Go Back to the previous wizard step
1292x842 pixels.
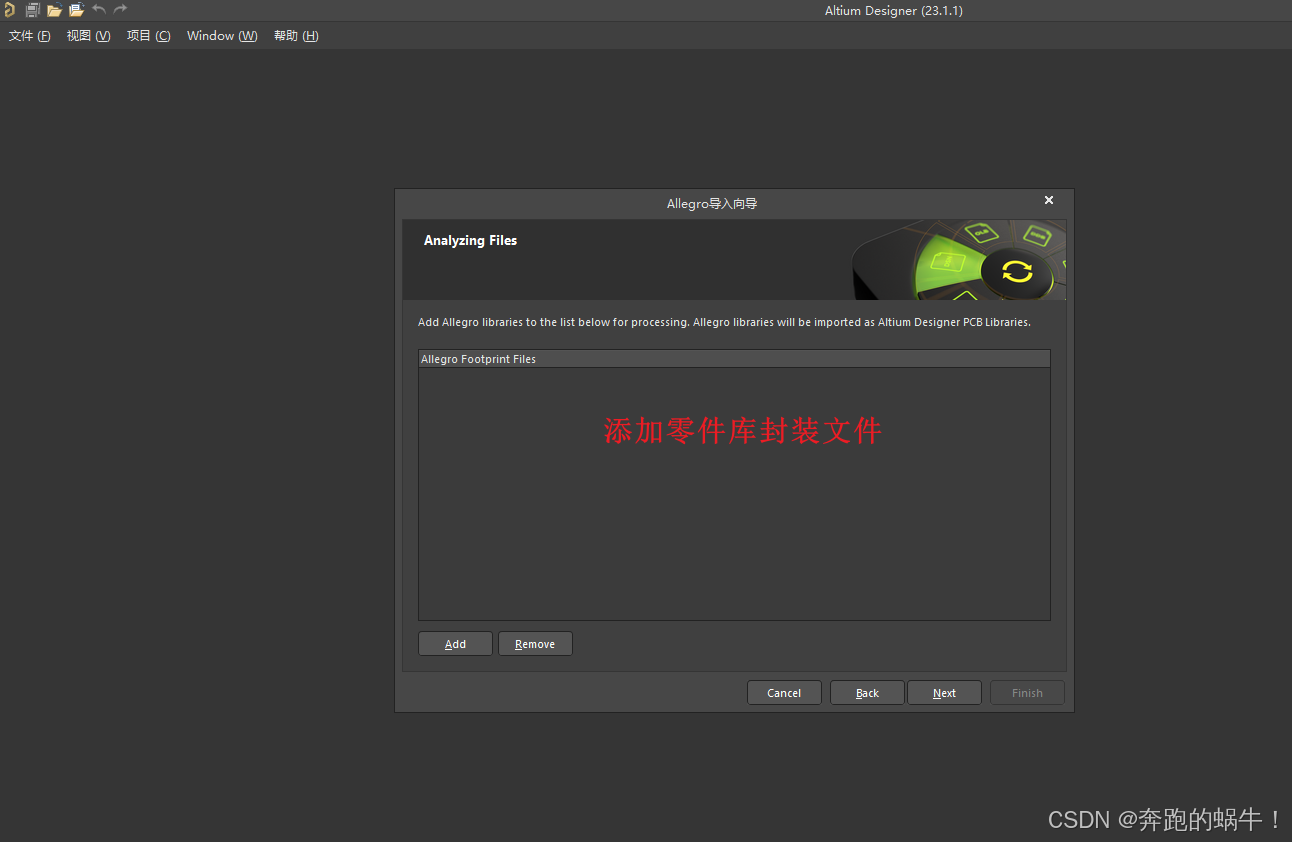click(867, 693)
